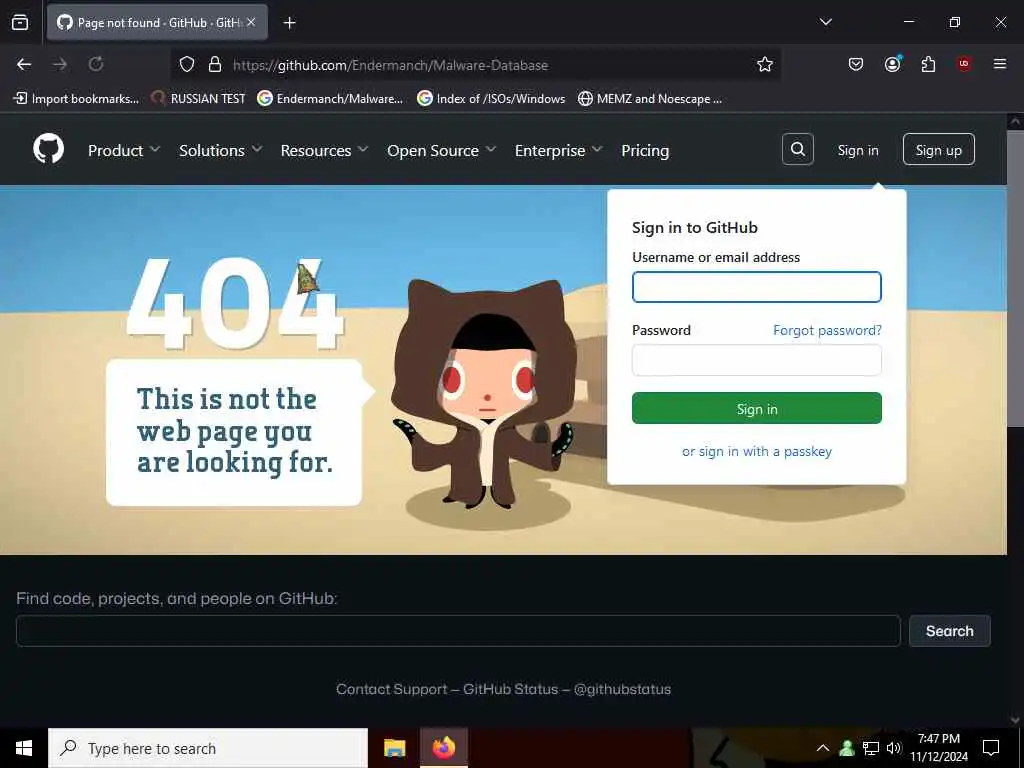Open the Firefox account icon
The width and height of the screenshot is (1024, 768).
click(892, 64)
